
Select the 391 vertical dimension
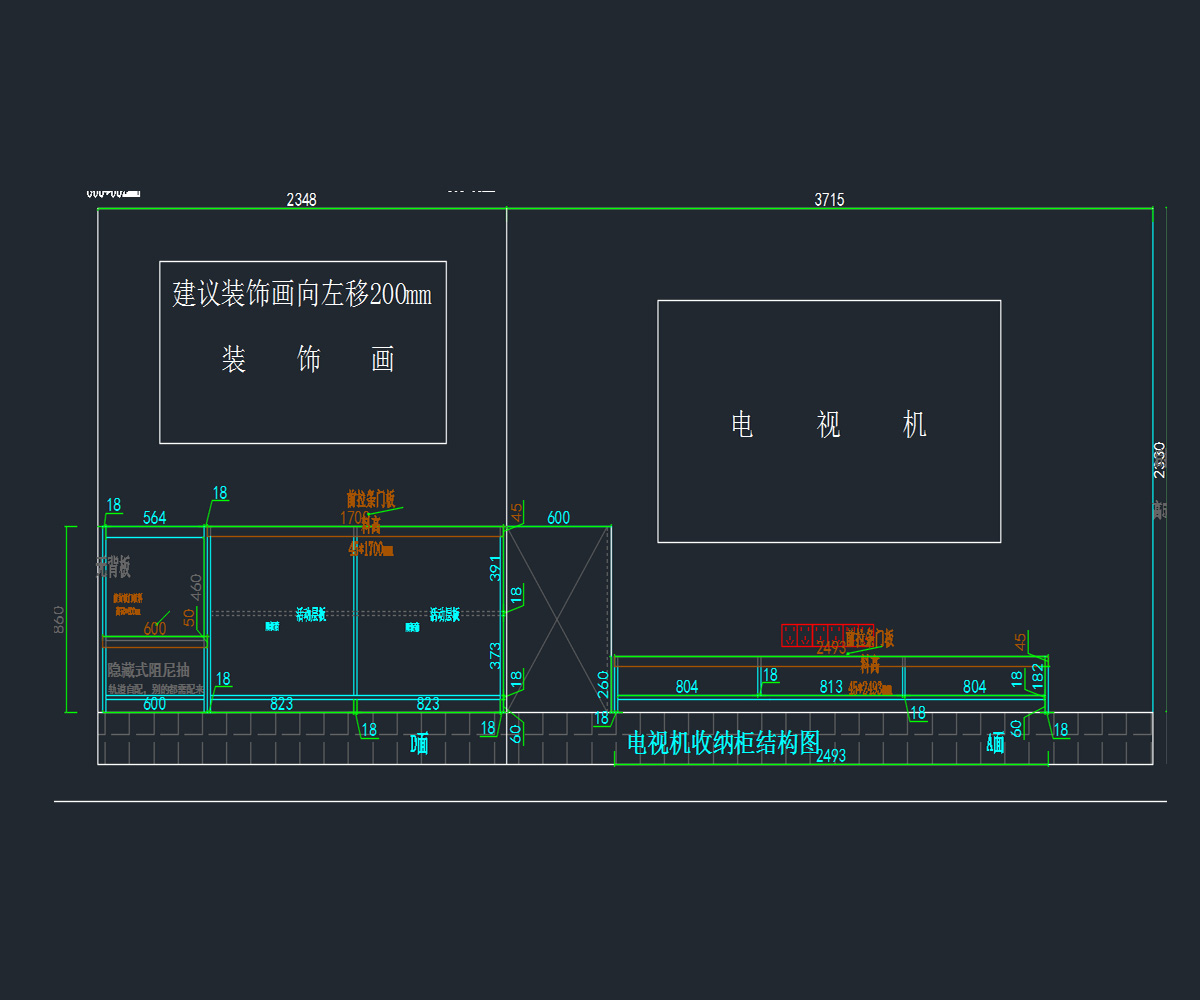(495, 568)
